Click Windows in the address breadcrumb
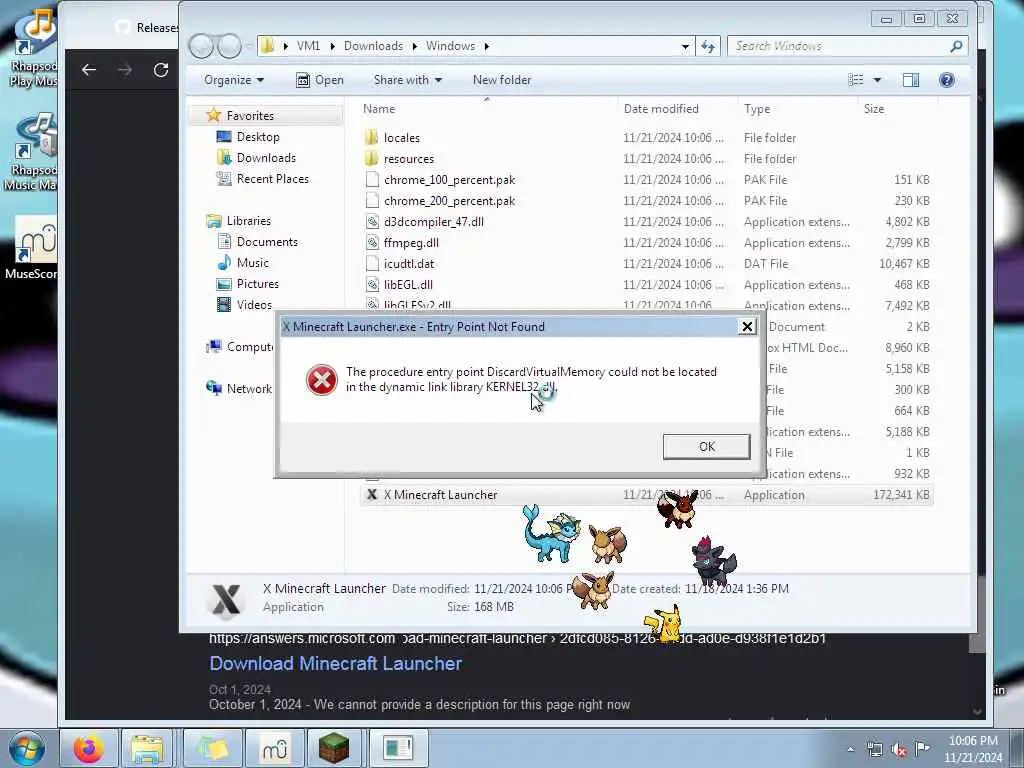 tap(450, 46)
